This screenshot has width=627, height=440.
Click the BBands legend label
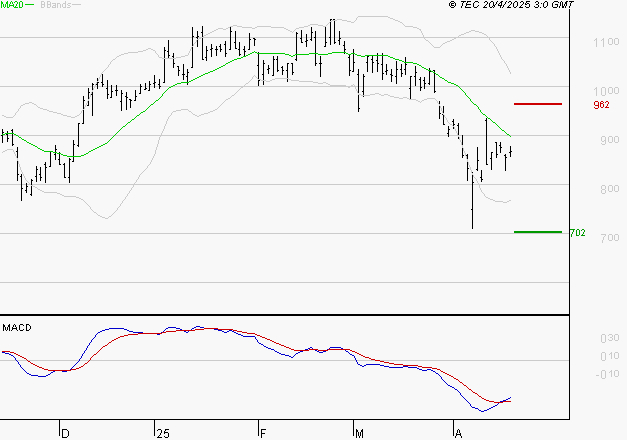click(x=56, y=5)
